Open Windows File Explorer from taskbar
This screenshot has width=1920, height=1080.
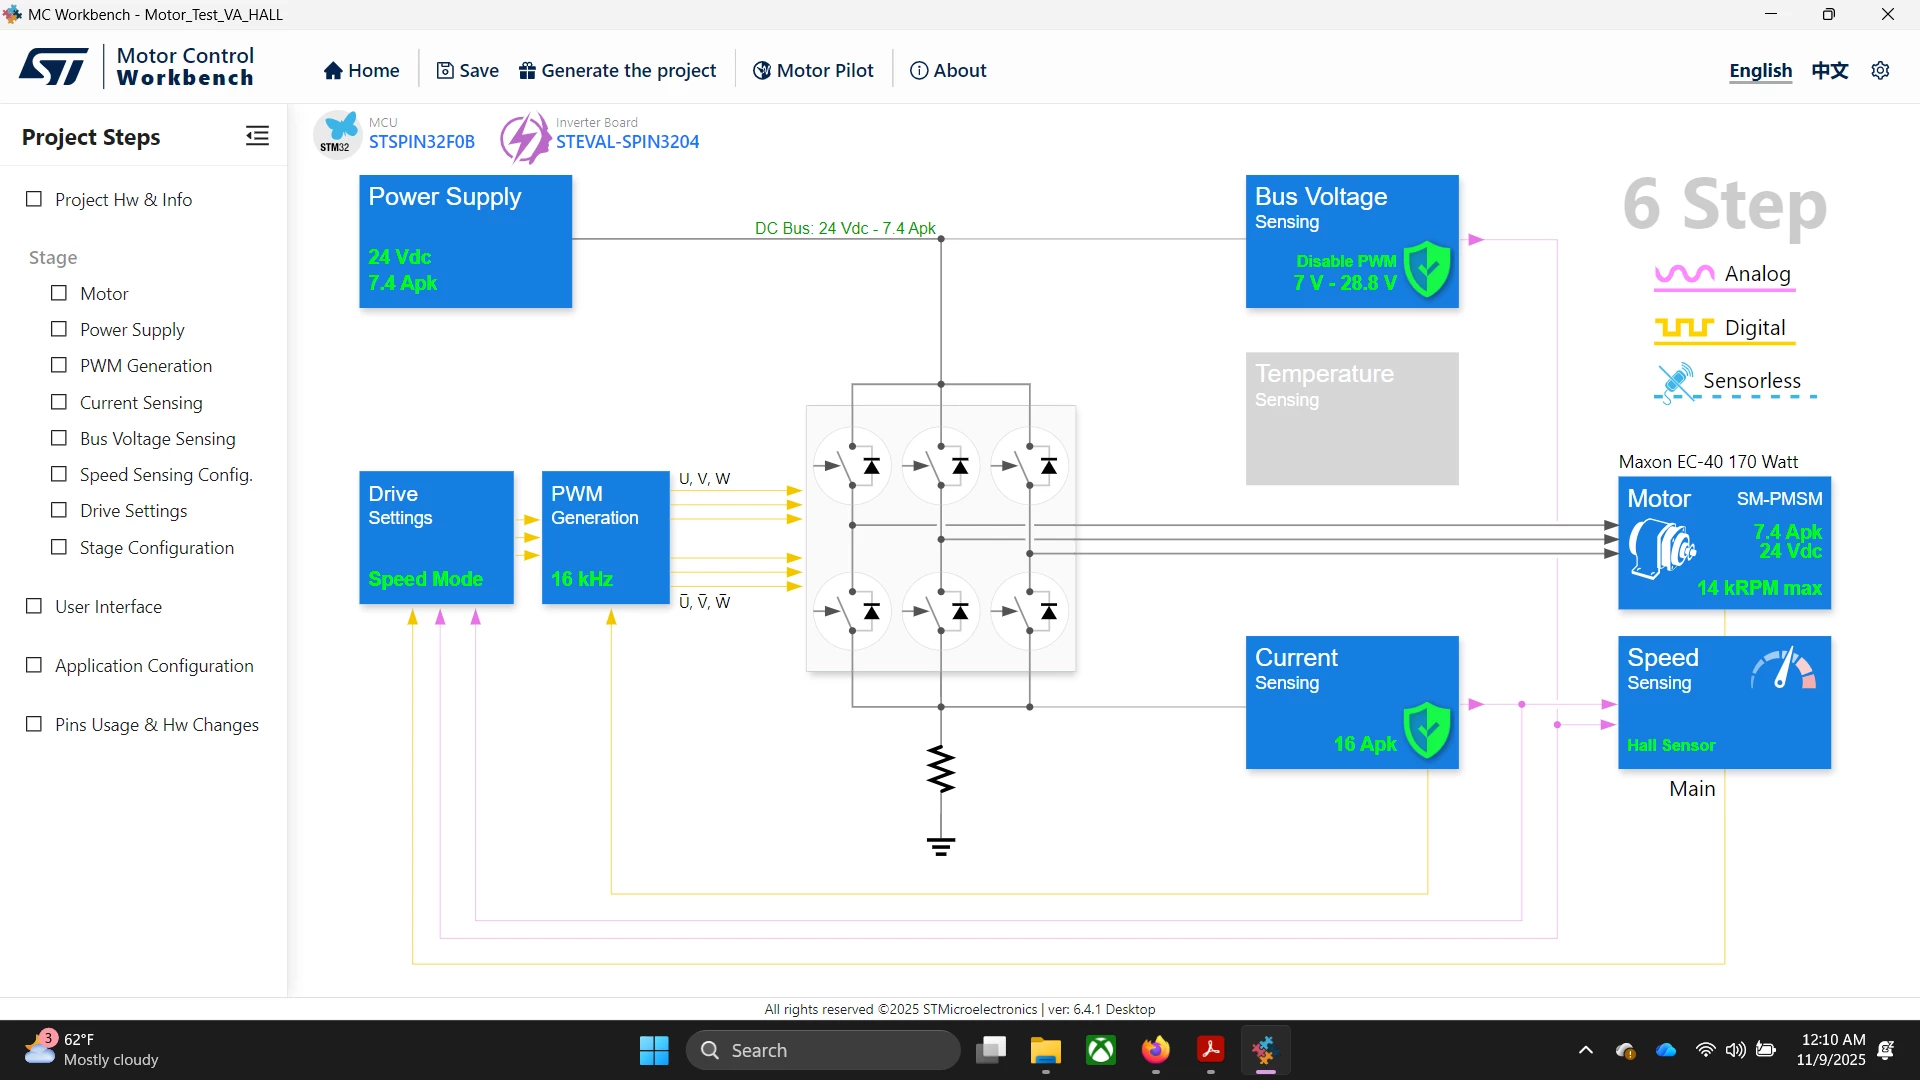click(x=1045, y=1050)
